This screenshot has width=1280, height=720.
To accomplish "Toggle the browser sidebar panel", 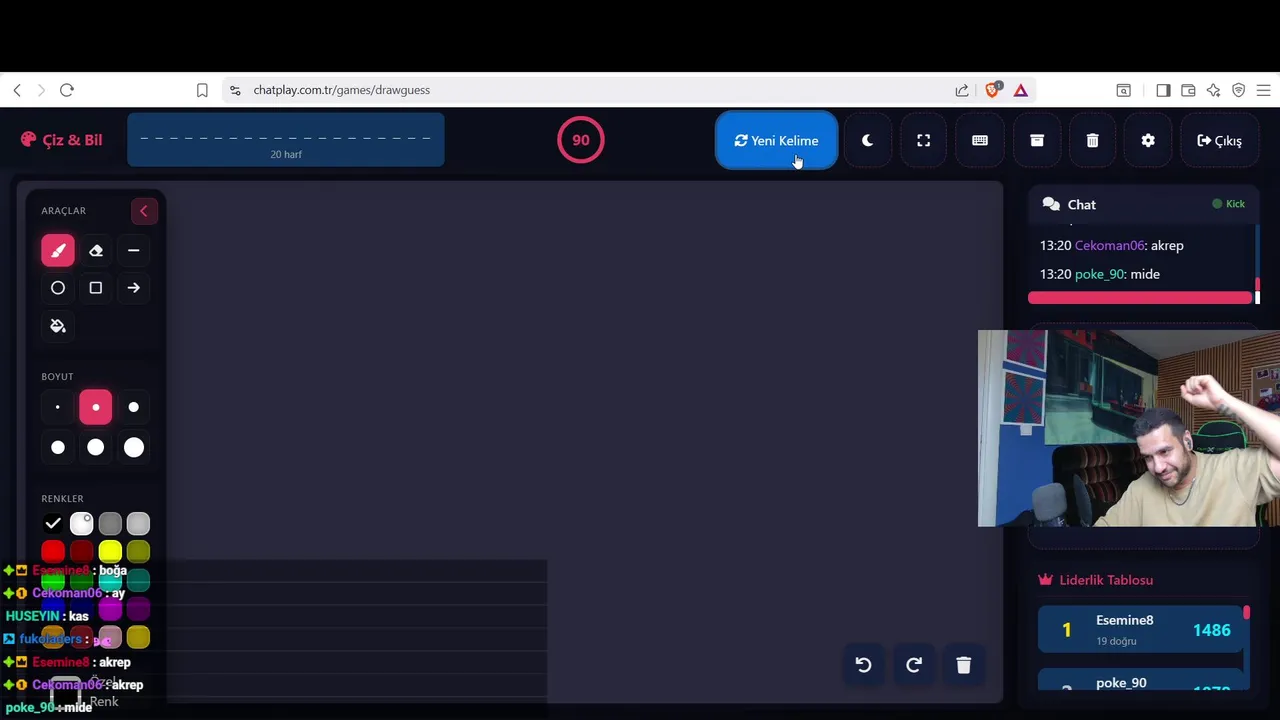I will [x=1163, y=90].
